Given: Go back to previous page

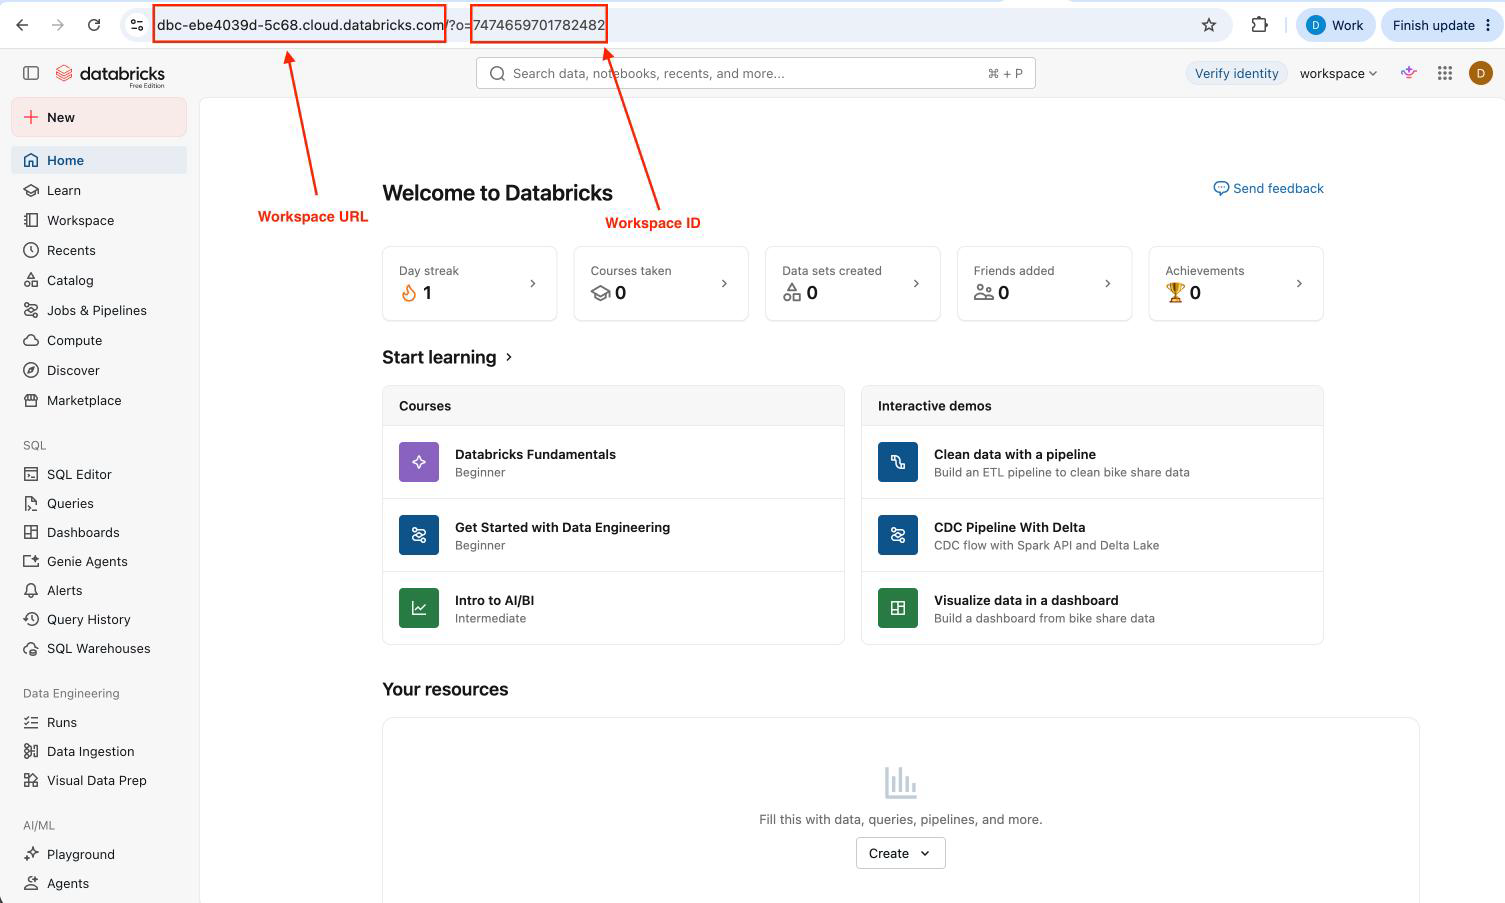Looking at the screenshot, I should pos(23,25).
